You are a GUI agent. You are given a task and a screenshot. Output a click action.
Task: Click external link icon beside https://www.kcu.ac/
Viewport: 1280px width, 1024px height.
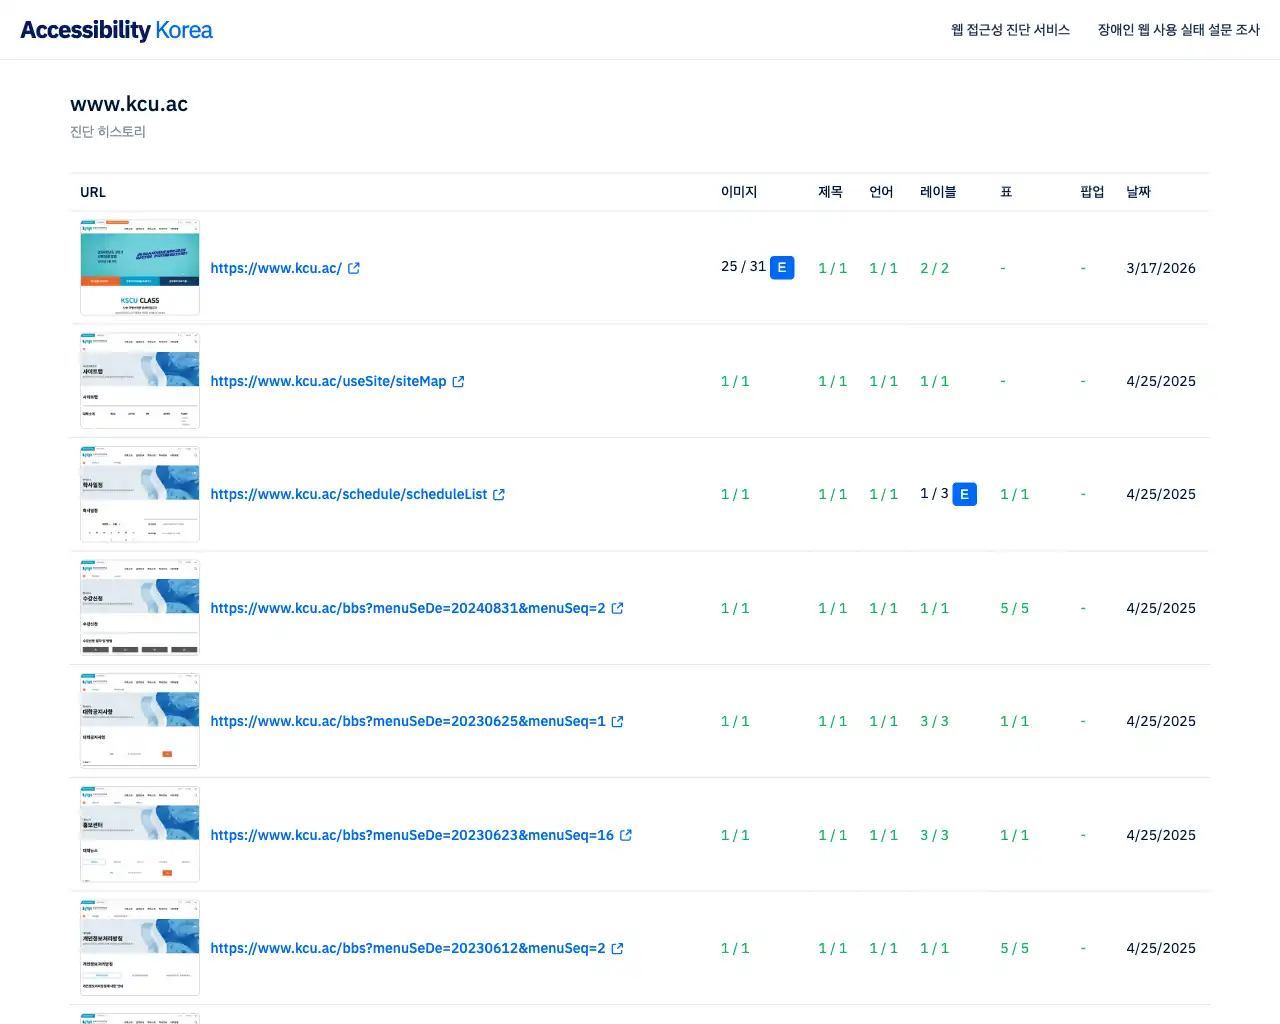pyautogui.click(x=354, y=268)
